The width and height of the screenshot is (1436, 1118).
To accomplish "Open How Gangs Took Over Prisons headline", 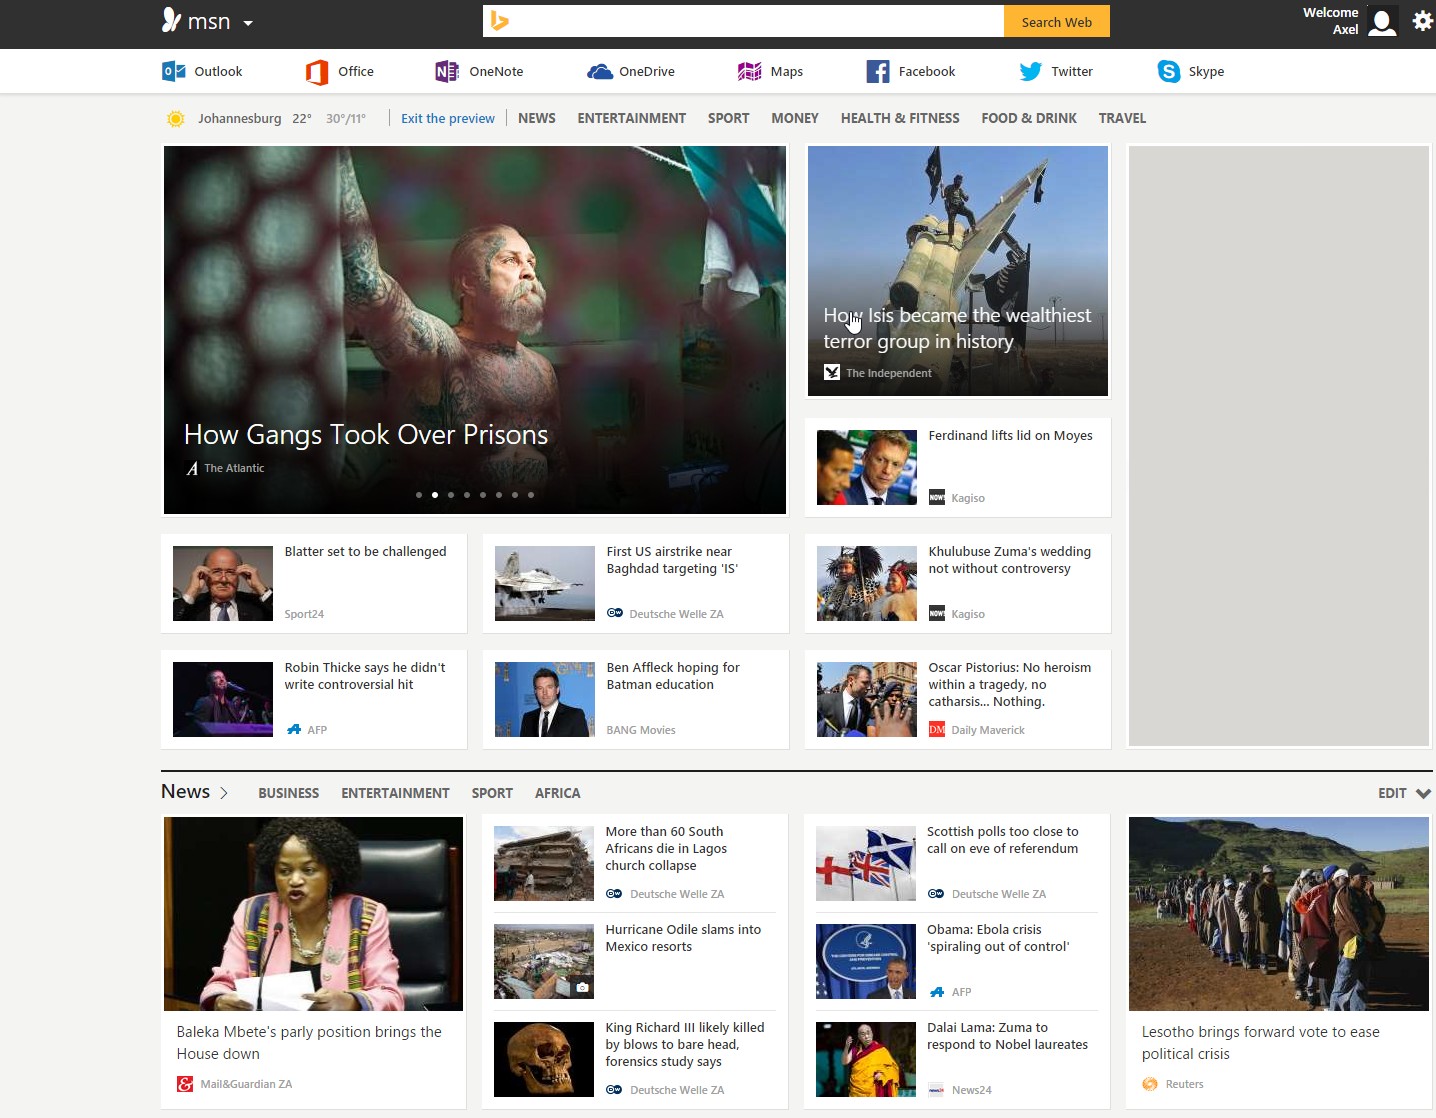I will coord(366,434).
